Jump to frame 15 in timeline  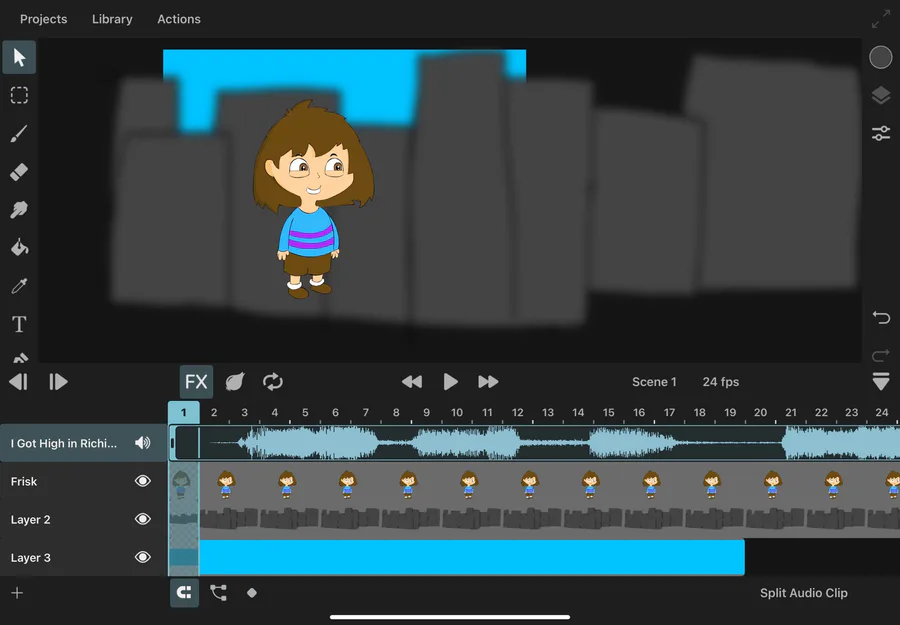pos(609,412)
